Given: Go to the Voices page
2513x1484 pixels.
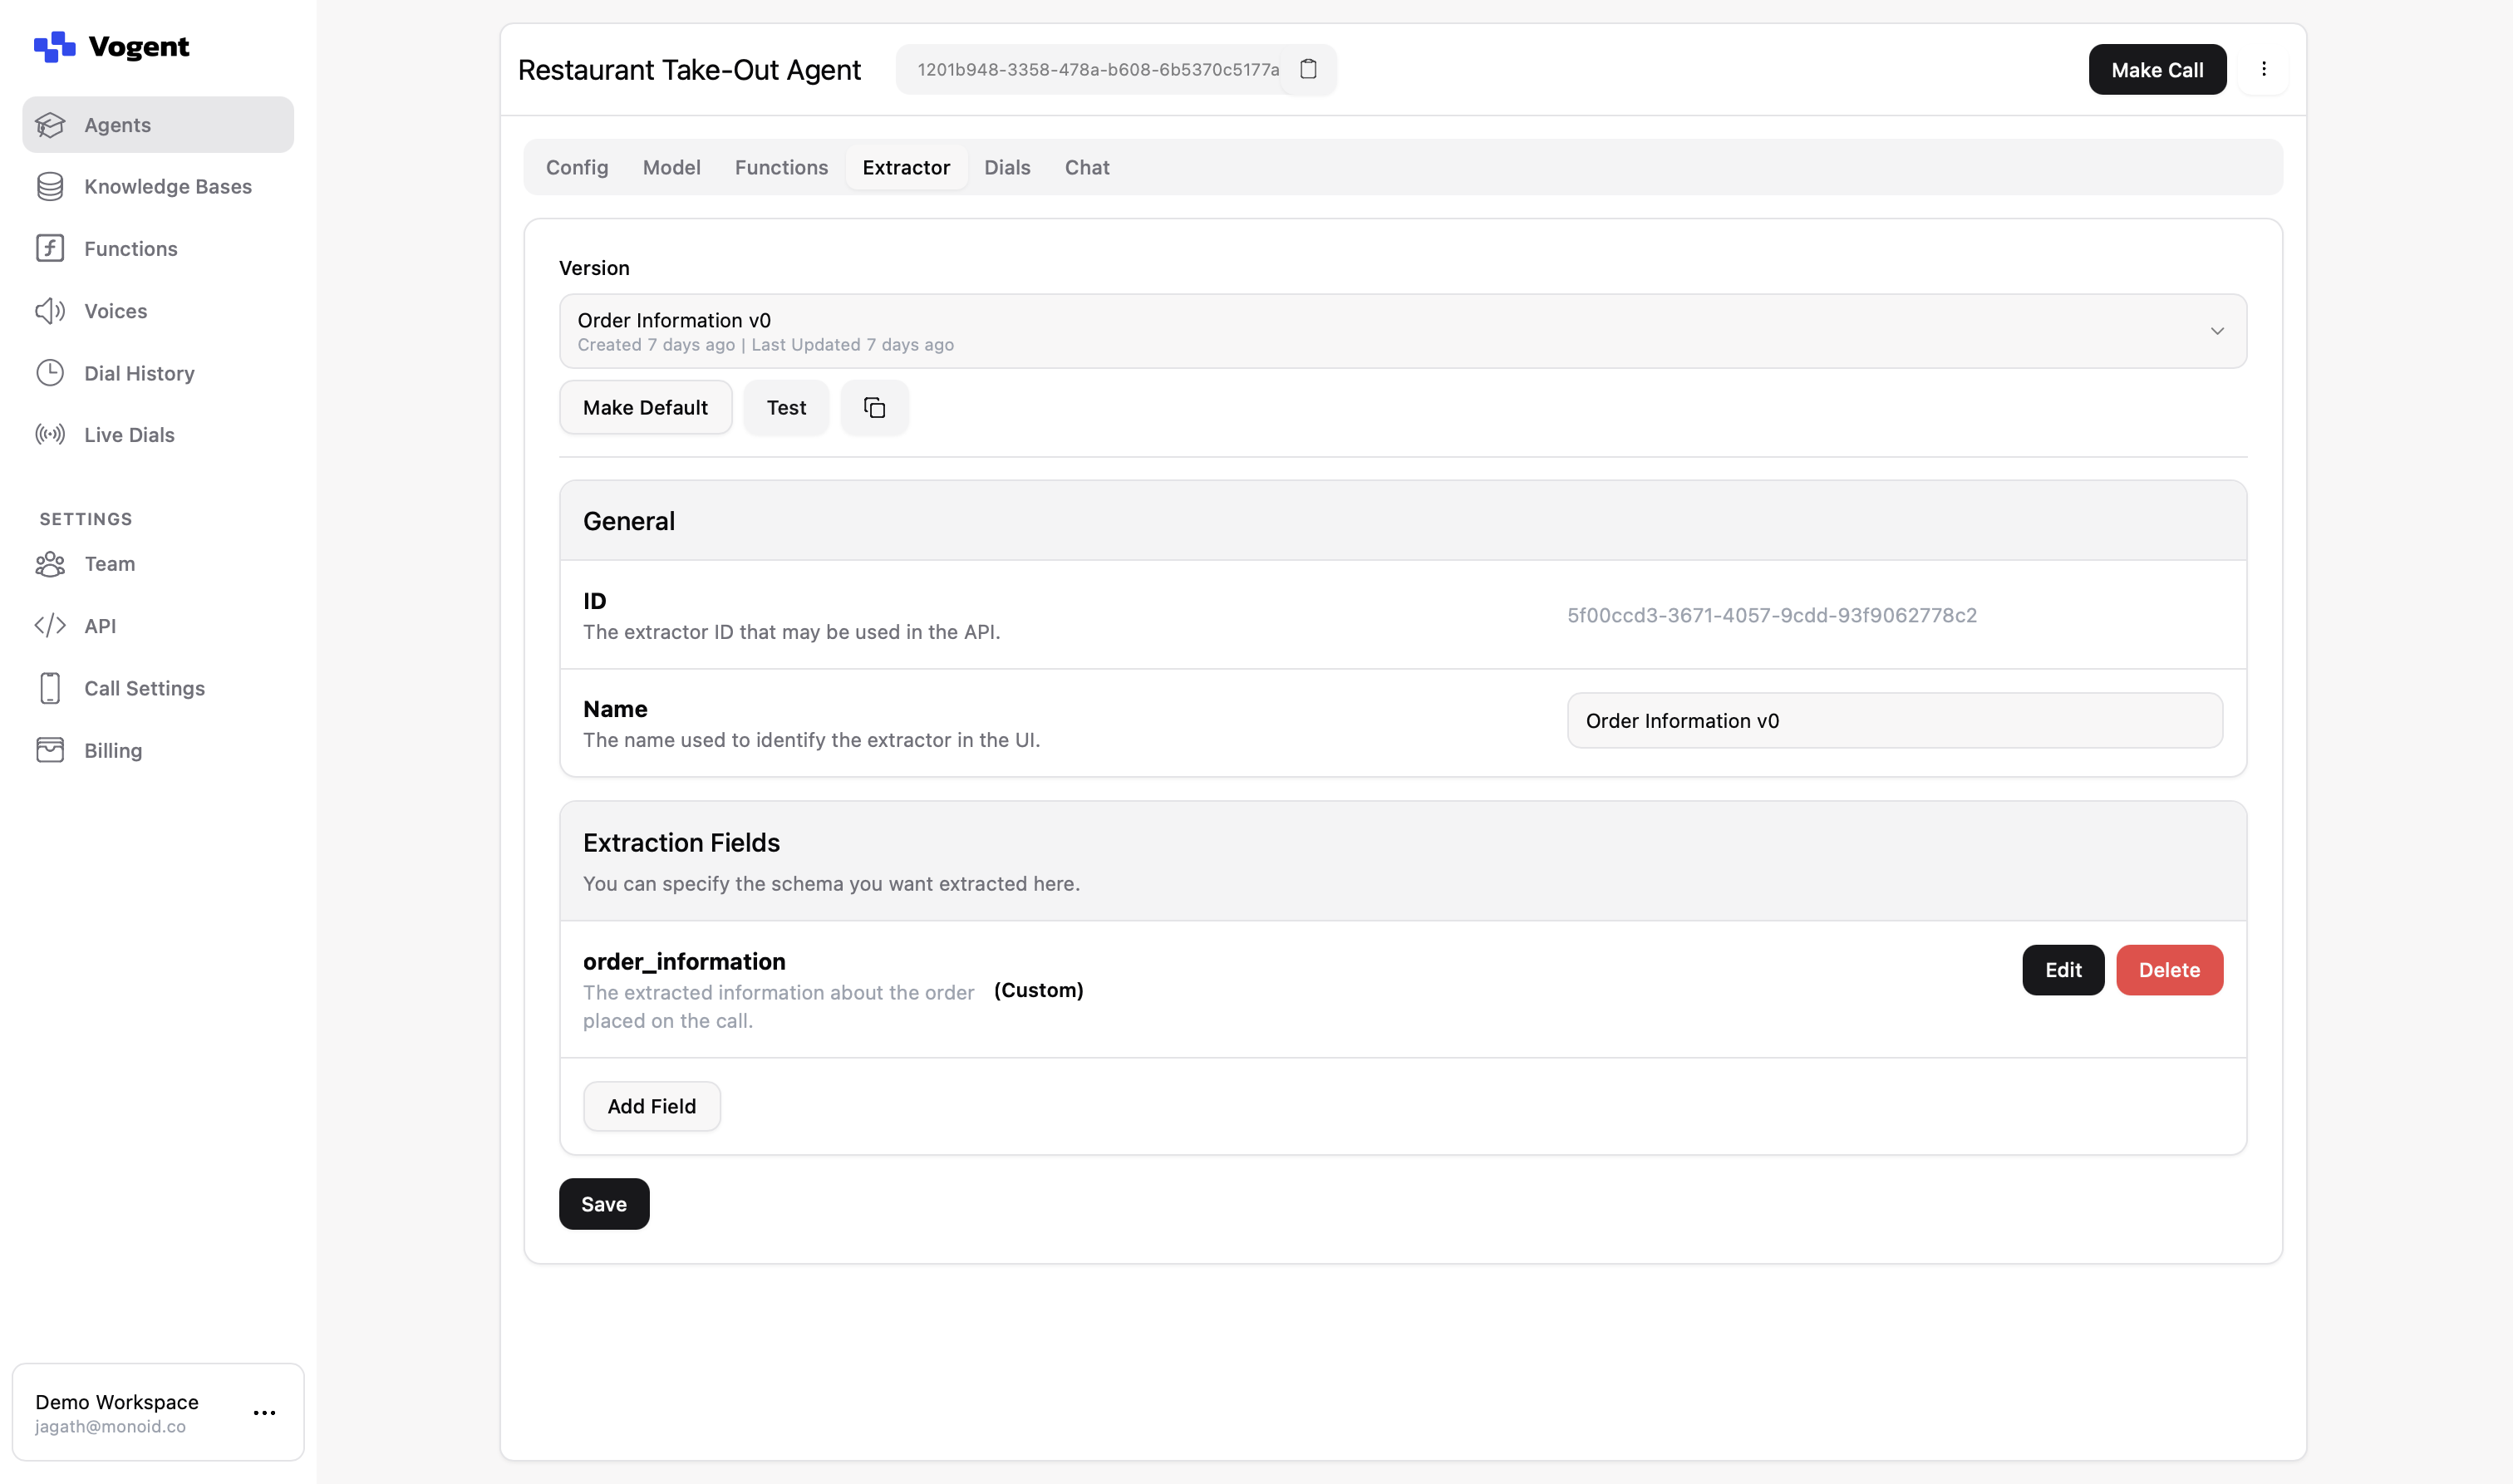Looking at the screenshot, I should 115,311.
